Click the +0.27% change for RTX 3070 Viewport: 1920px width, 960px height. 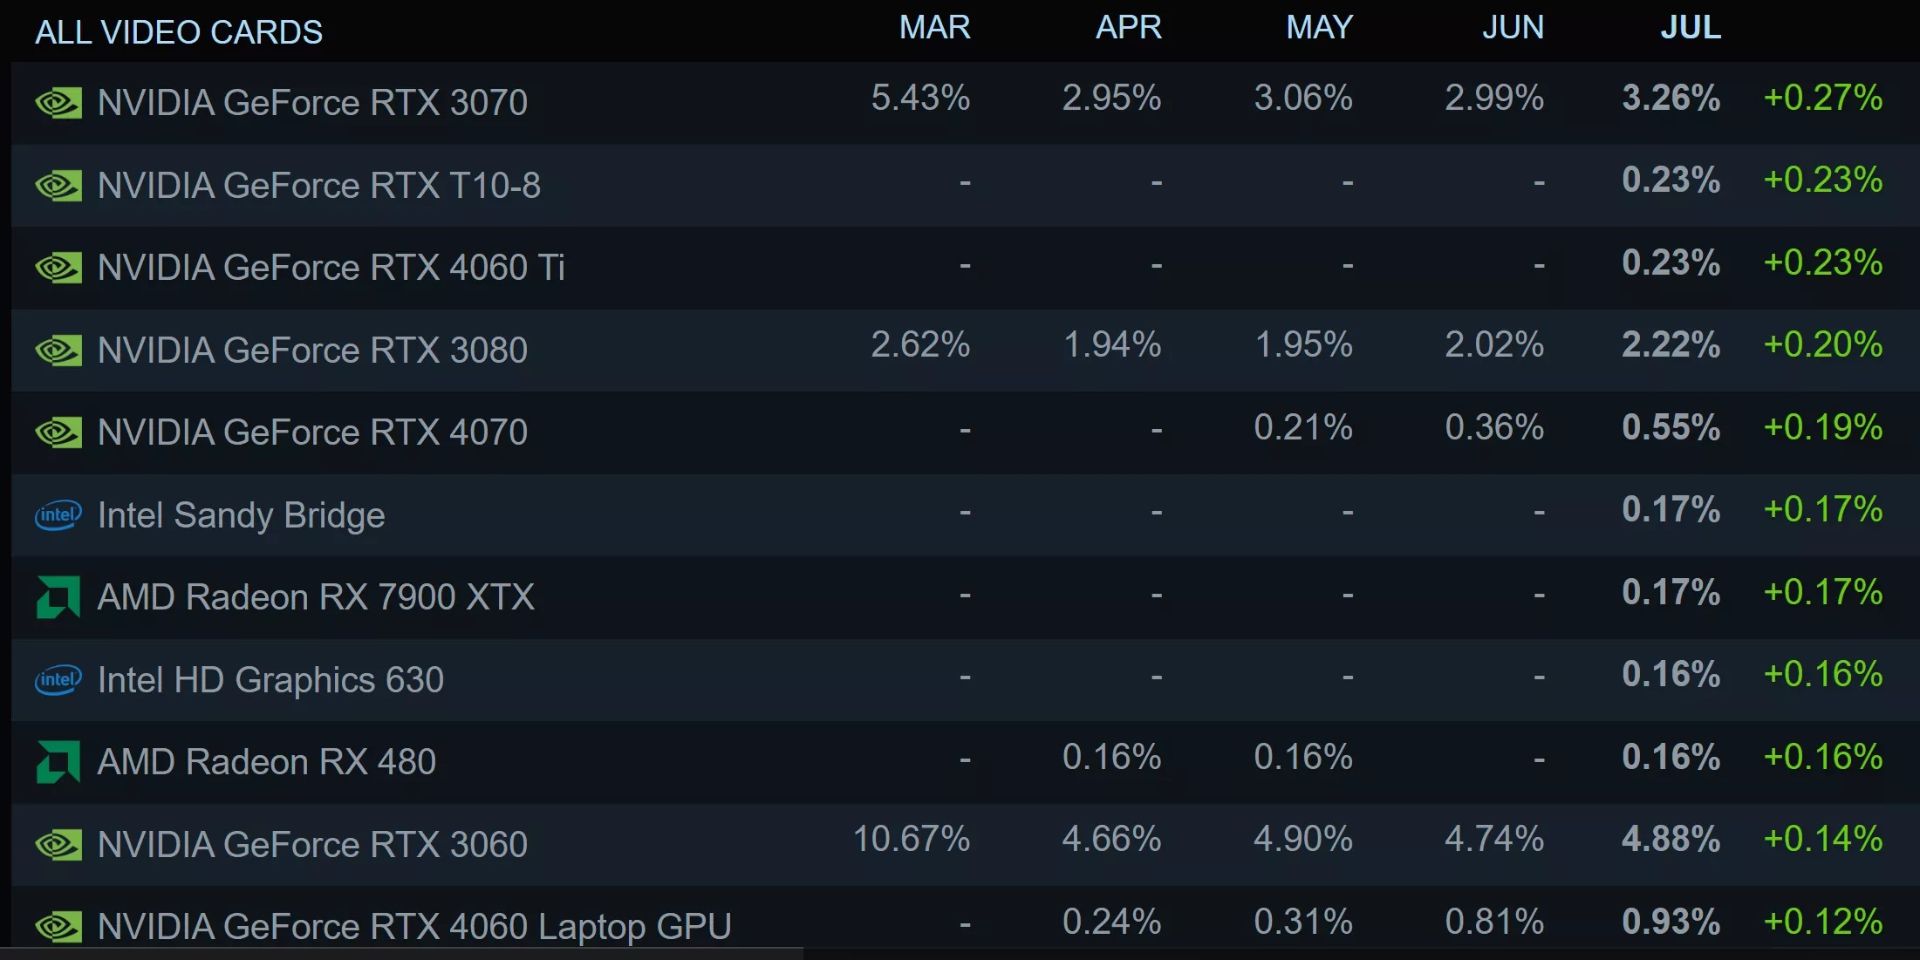[1822, 98]
